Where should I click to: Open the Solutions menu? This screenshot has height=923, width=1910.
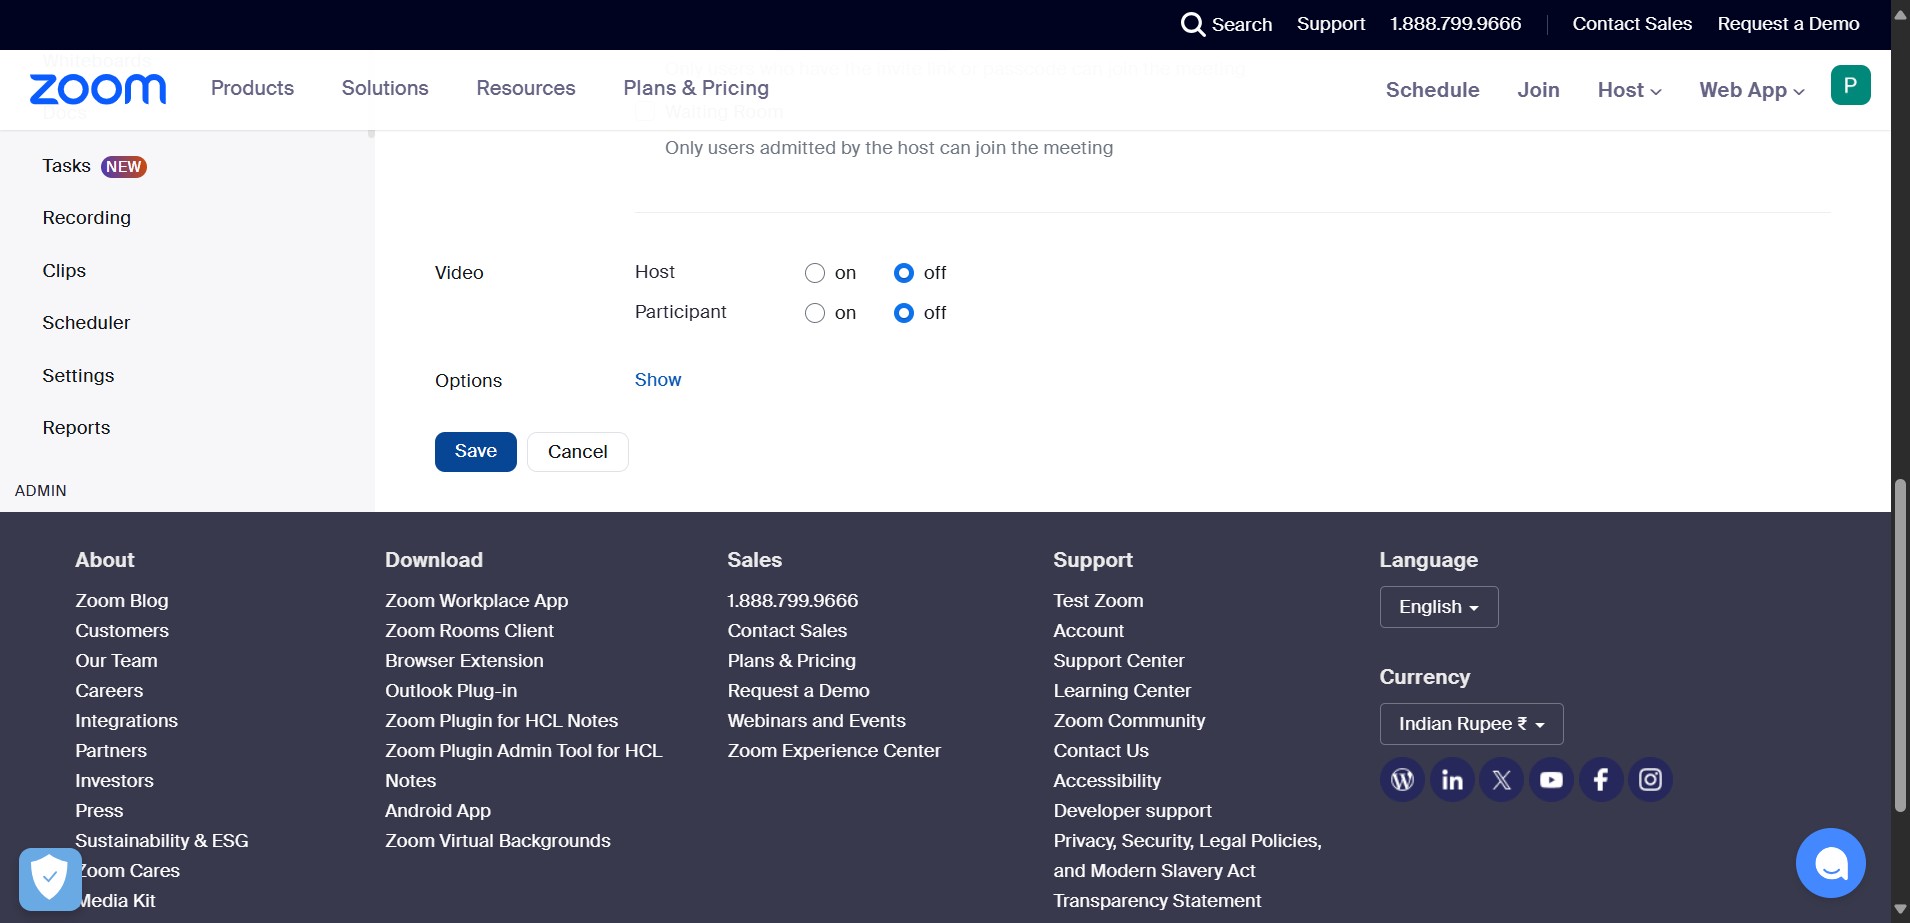385,88
